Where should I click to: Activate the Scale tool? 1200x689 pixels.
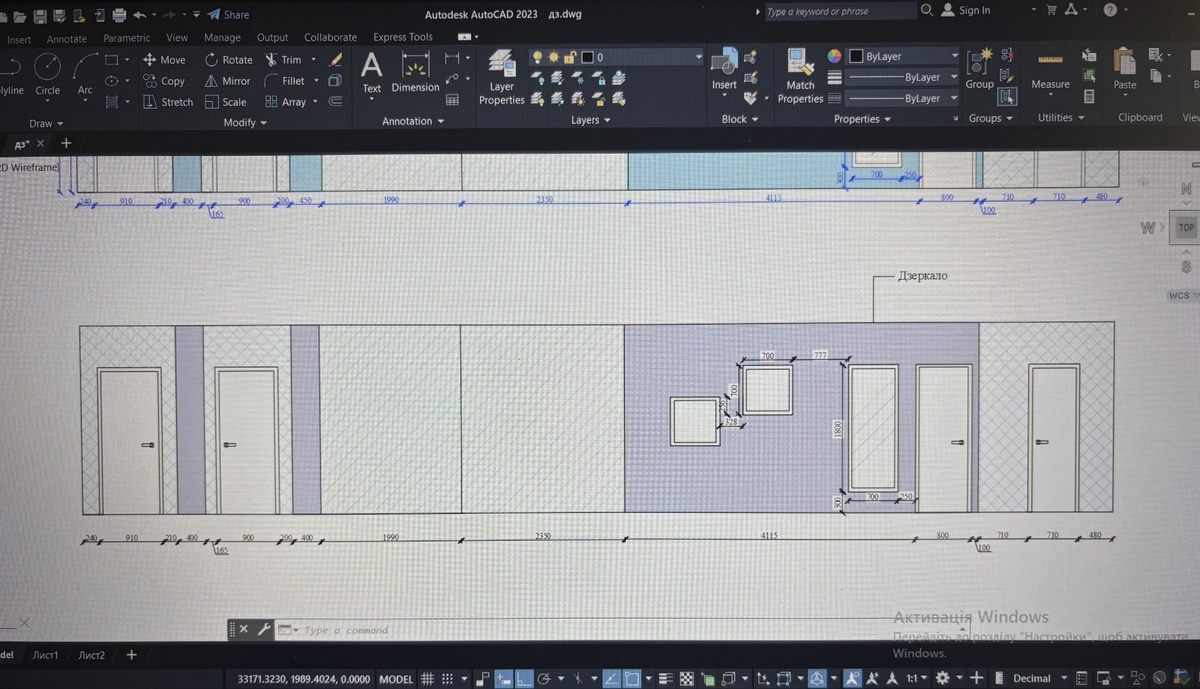[x=226, y=102]
